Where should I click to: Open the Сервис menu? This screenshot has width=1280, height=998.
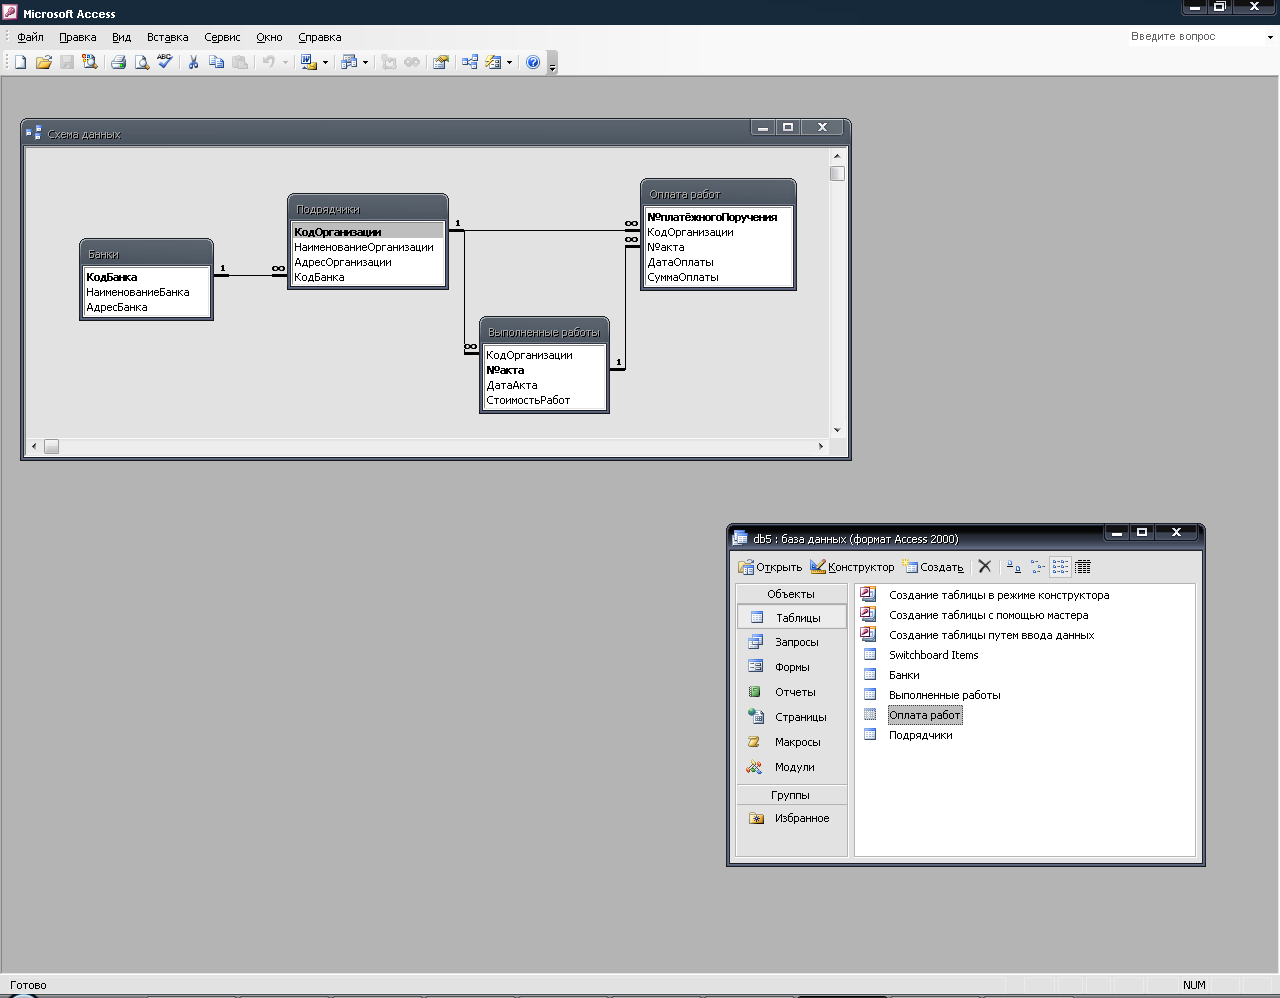[x=222, y=37]
